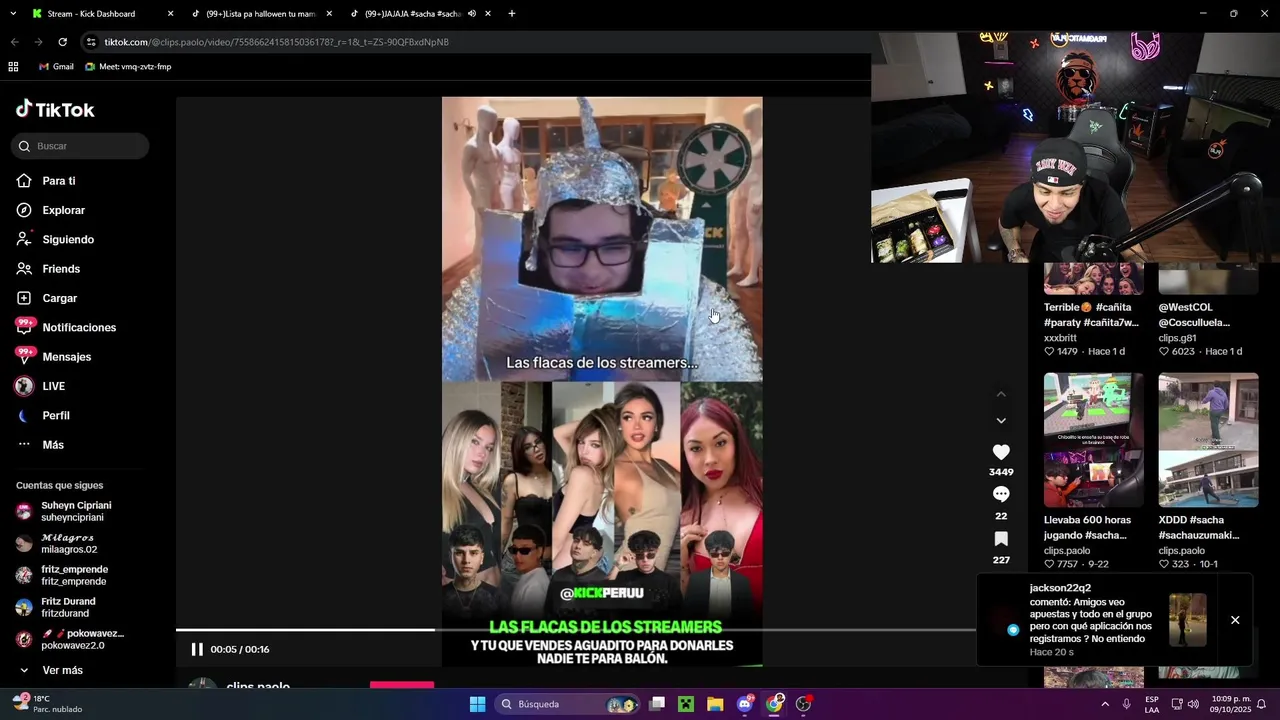Open the Más options menu
The height and width of the screenshot is (720, 1280).
pyautogui.click(x=40, y=445)
